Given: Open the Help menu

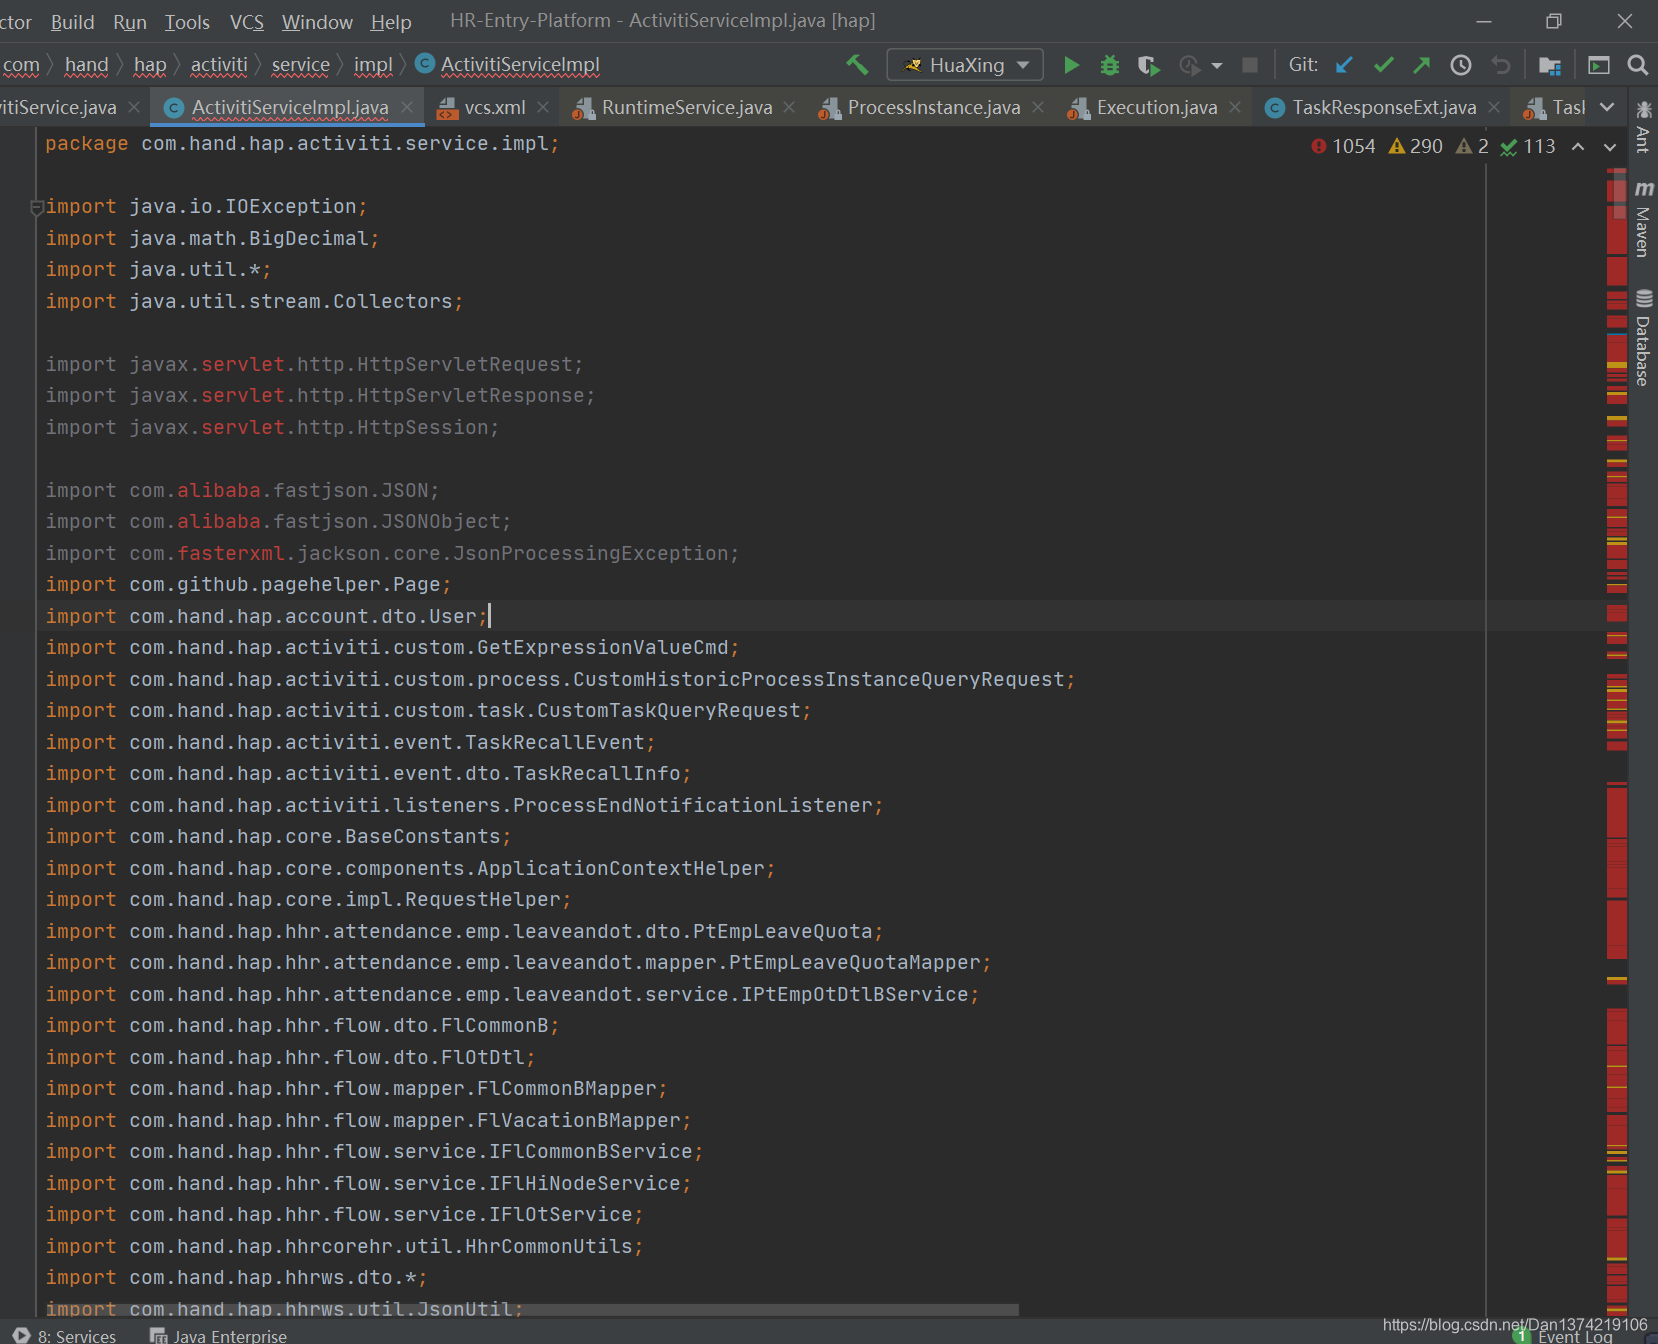Looking at the screenshot, I should (x=391, y=22).
